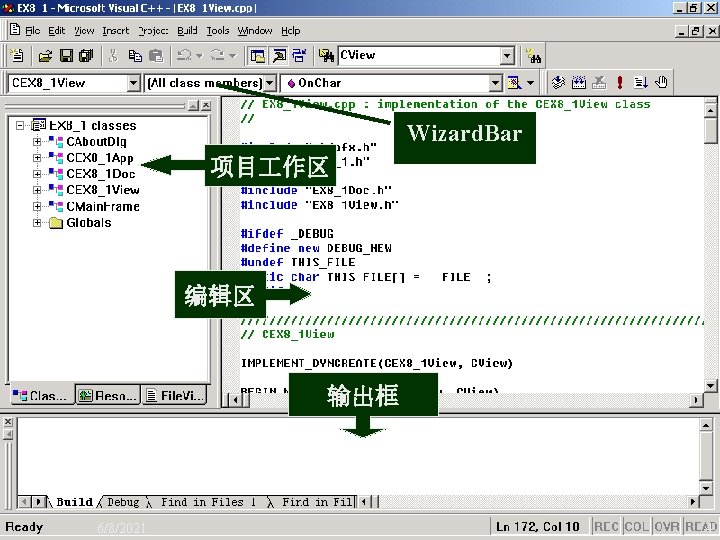Screen dimensions: 720x540
Task: Select the Find in Files 1 tab
Action: pyautogui.click(x=208, y=502)
